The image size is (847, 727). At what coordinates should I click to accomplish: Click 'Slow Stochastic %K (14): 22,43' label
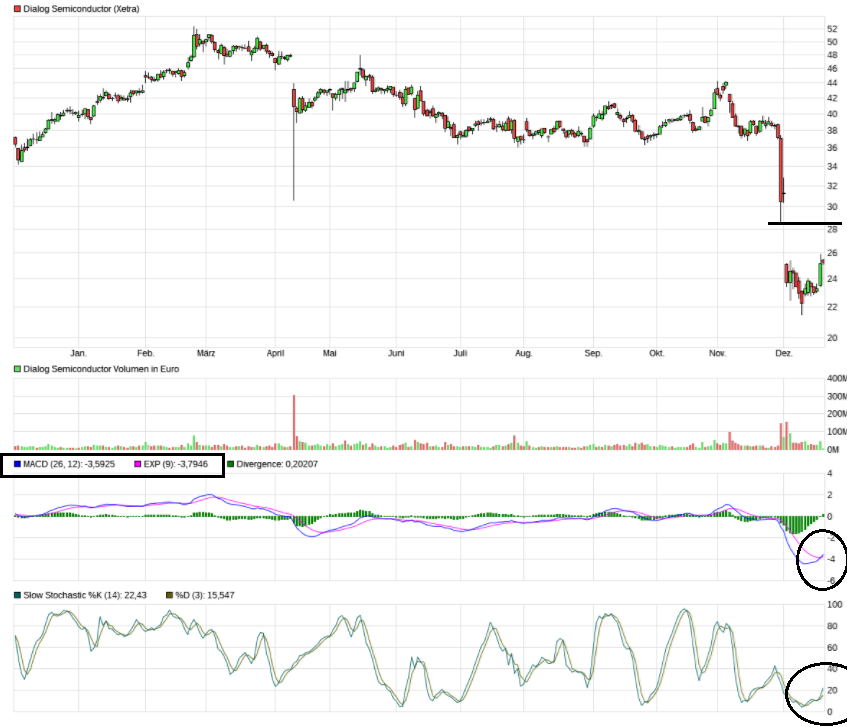(x=85, y=595)
